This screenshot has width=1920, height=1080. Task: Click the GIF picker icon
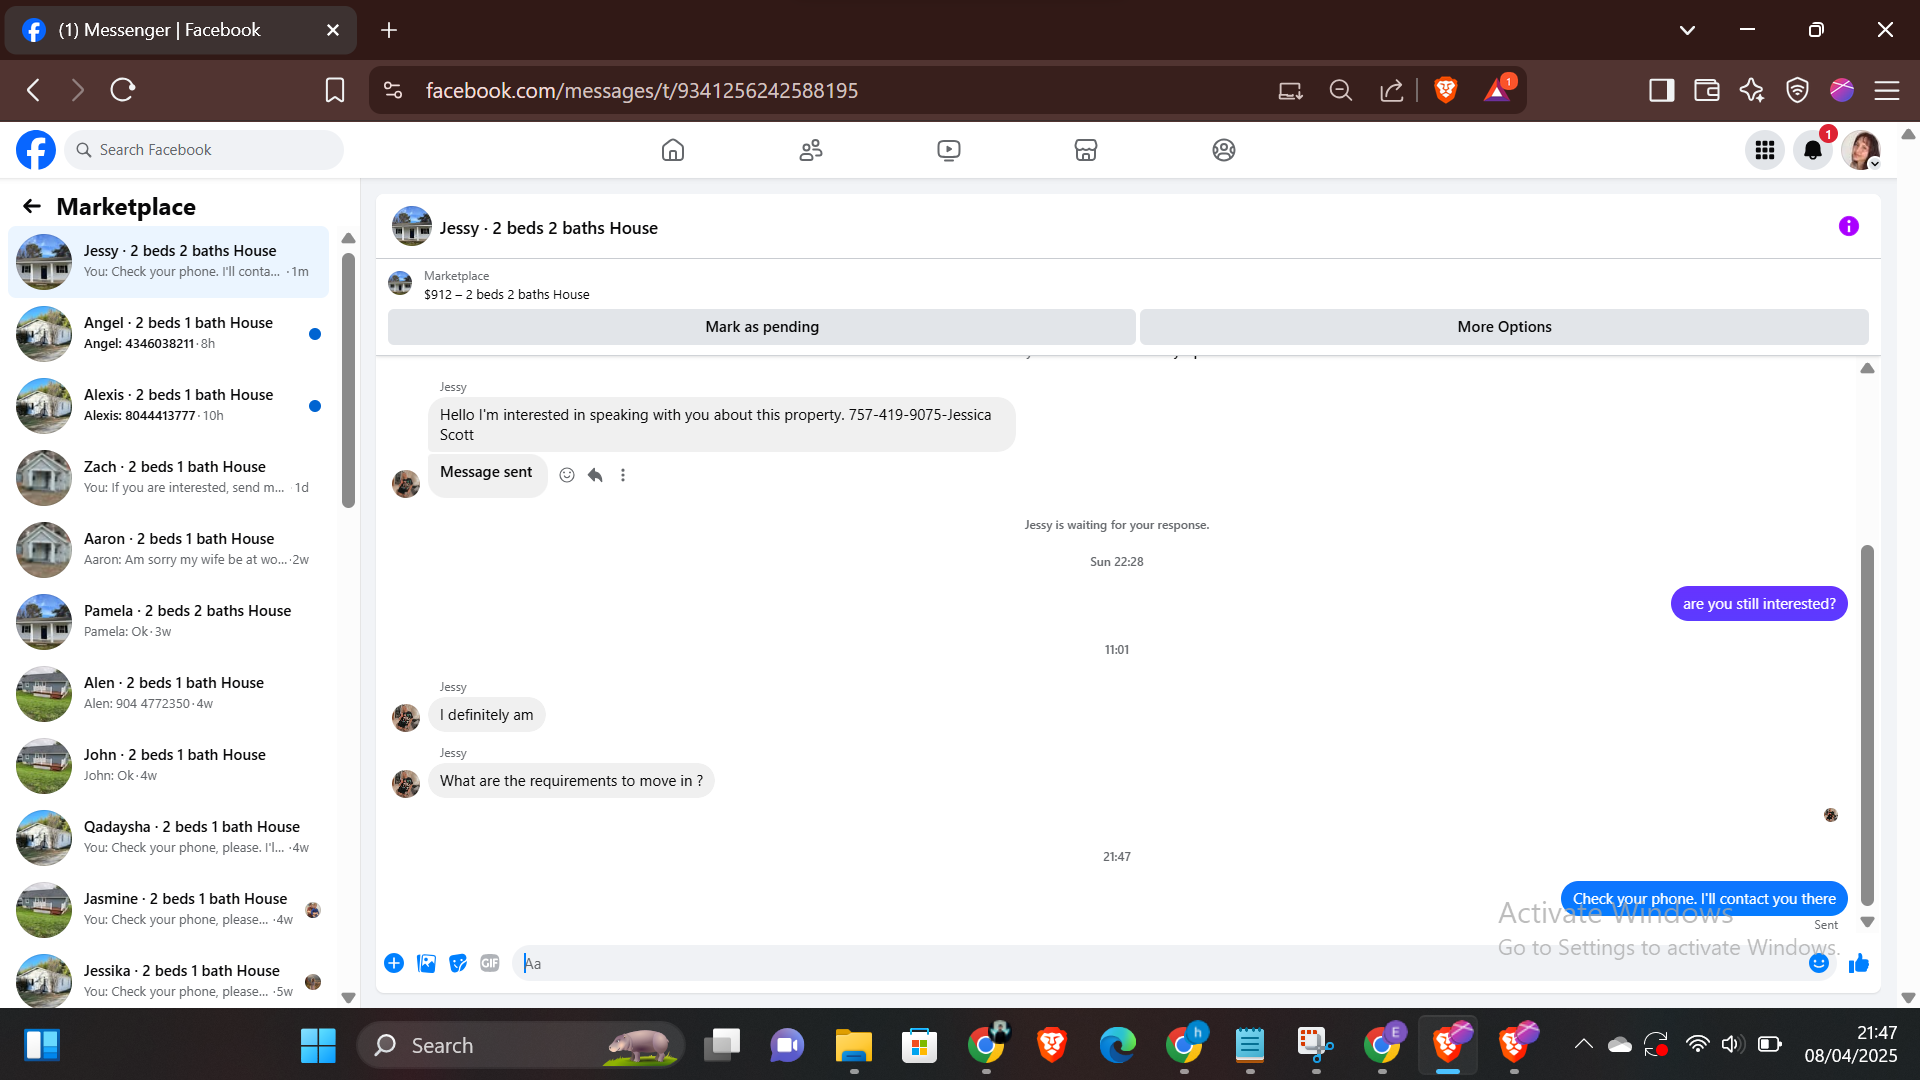tap(489, 963)
